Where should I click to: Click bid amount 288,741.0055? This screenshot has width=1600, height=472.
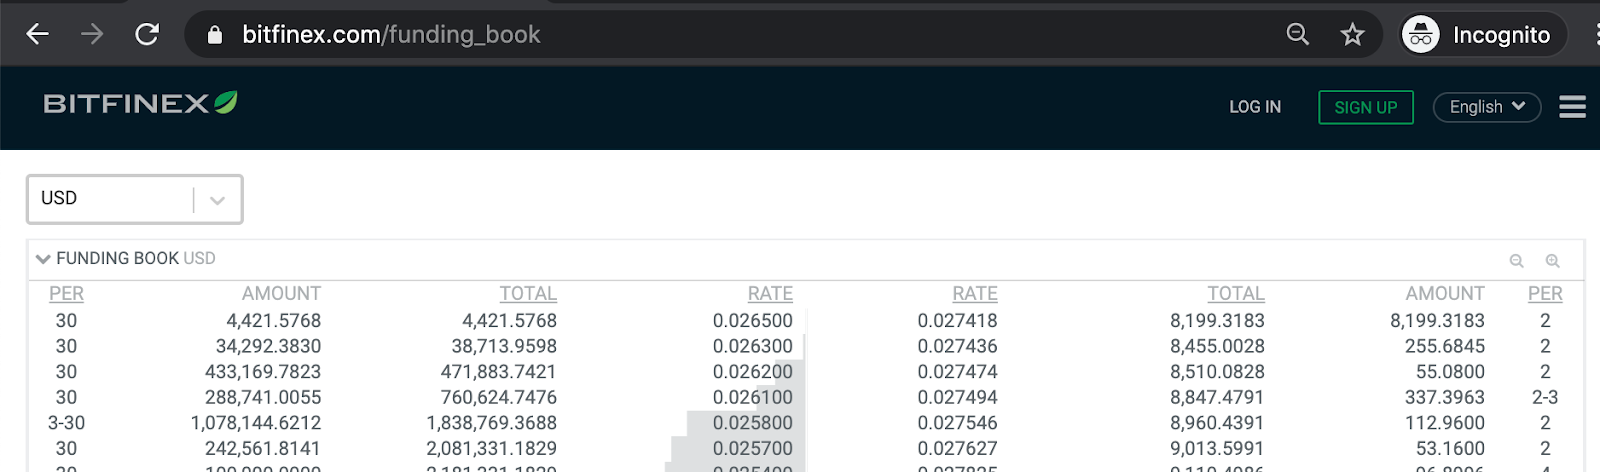[x=263, y=398]
